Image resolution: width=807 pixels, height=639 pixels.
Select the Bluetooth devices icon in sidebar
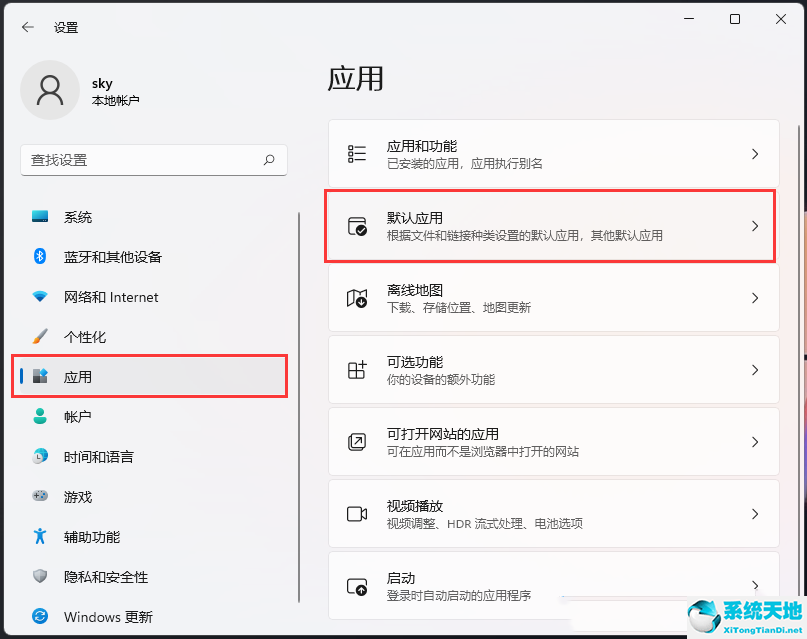(x=40, y=257)
